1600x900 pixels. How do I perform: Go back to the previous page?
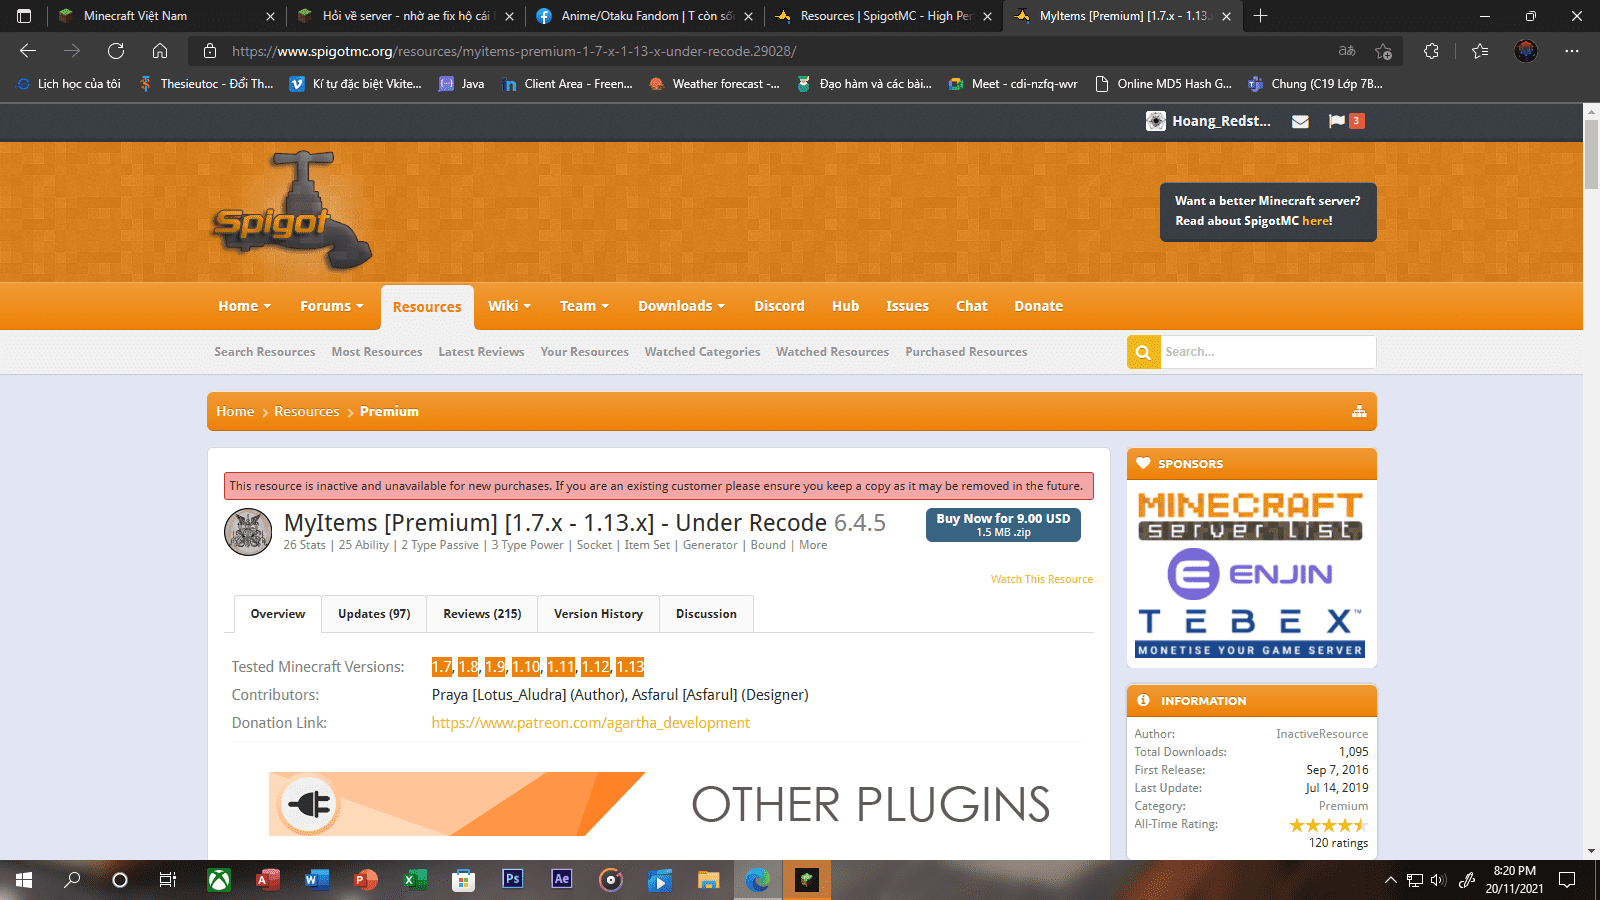click(28, 51)
